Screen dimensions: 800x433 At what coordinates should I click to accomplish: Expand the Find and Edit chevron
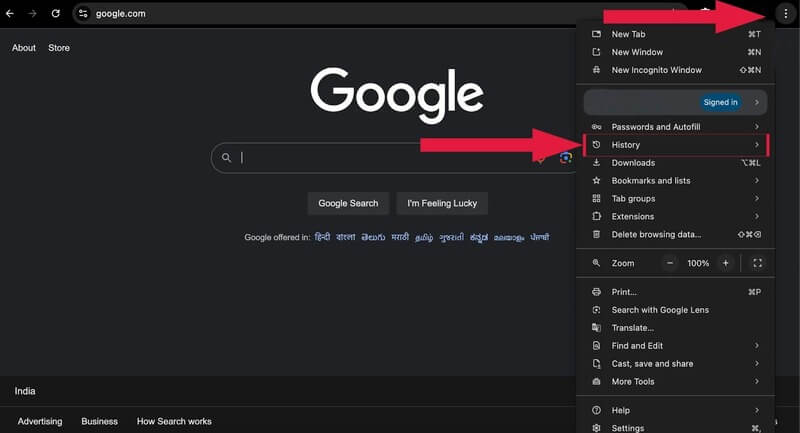(757, 345)
